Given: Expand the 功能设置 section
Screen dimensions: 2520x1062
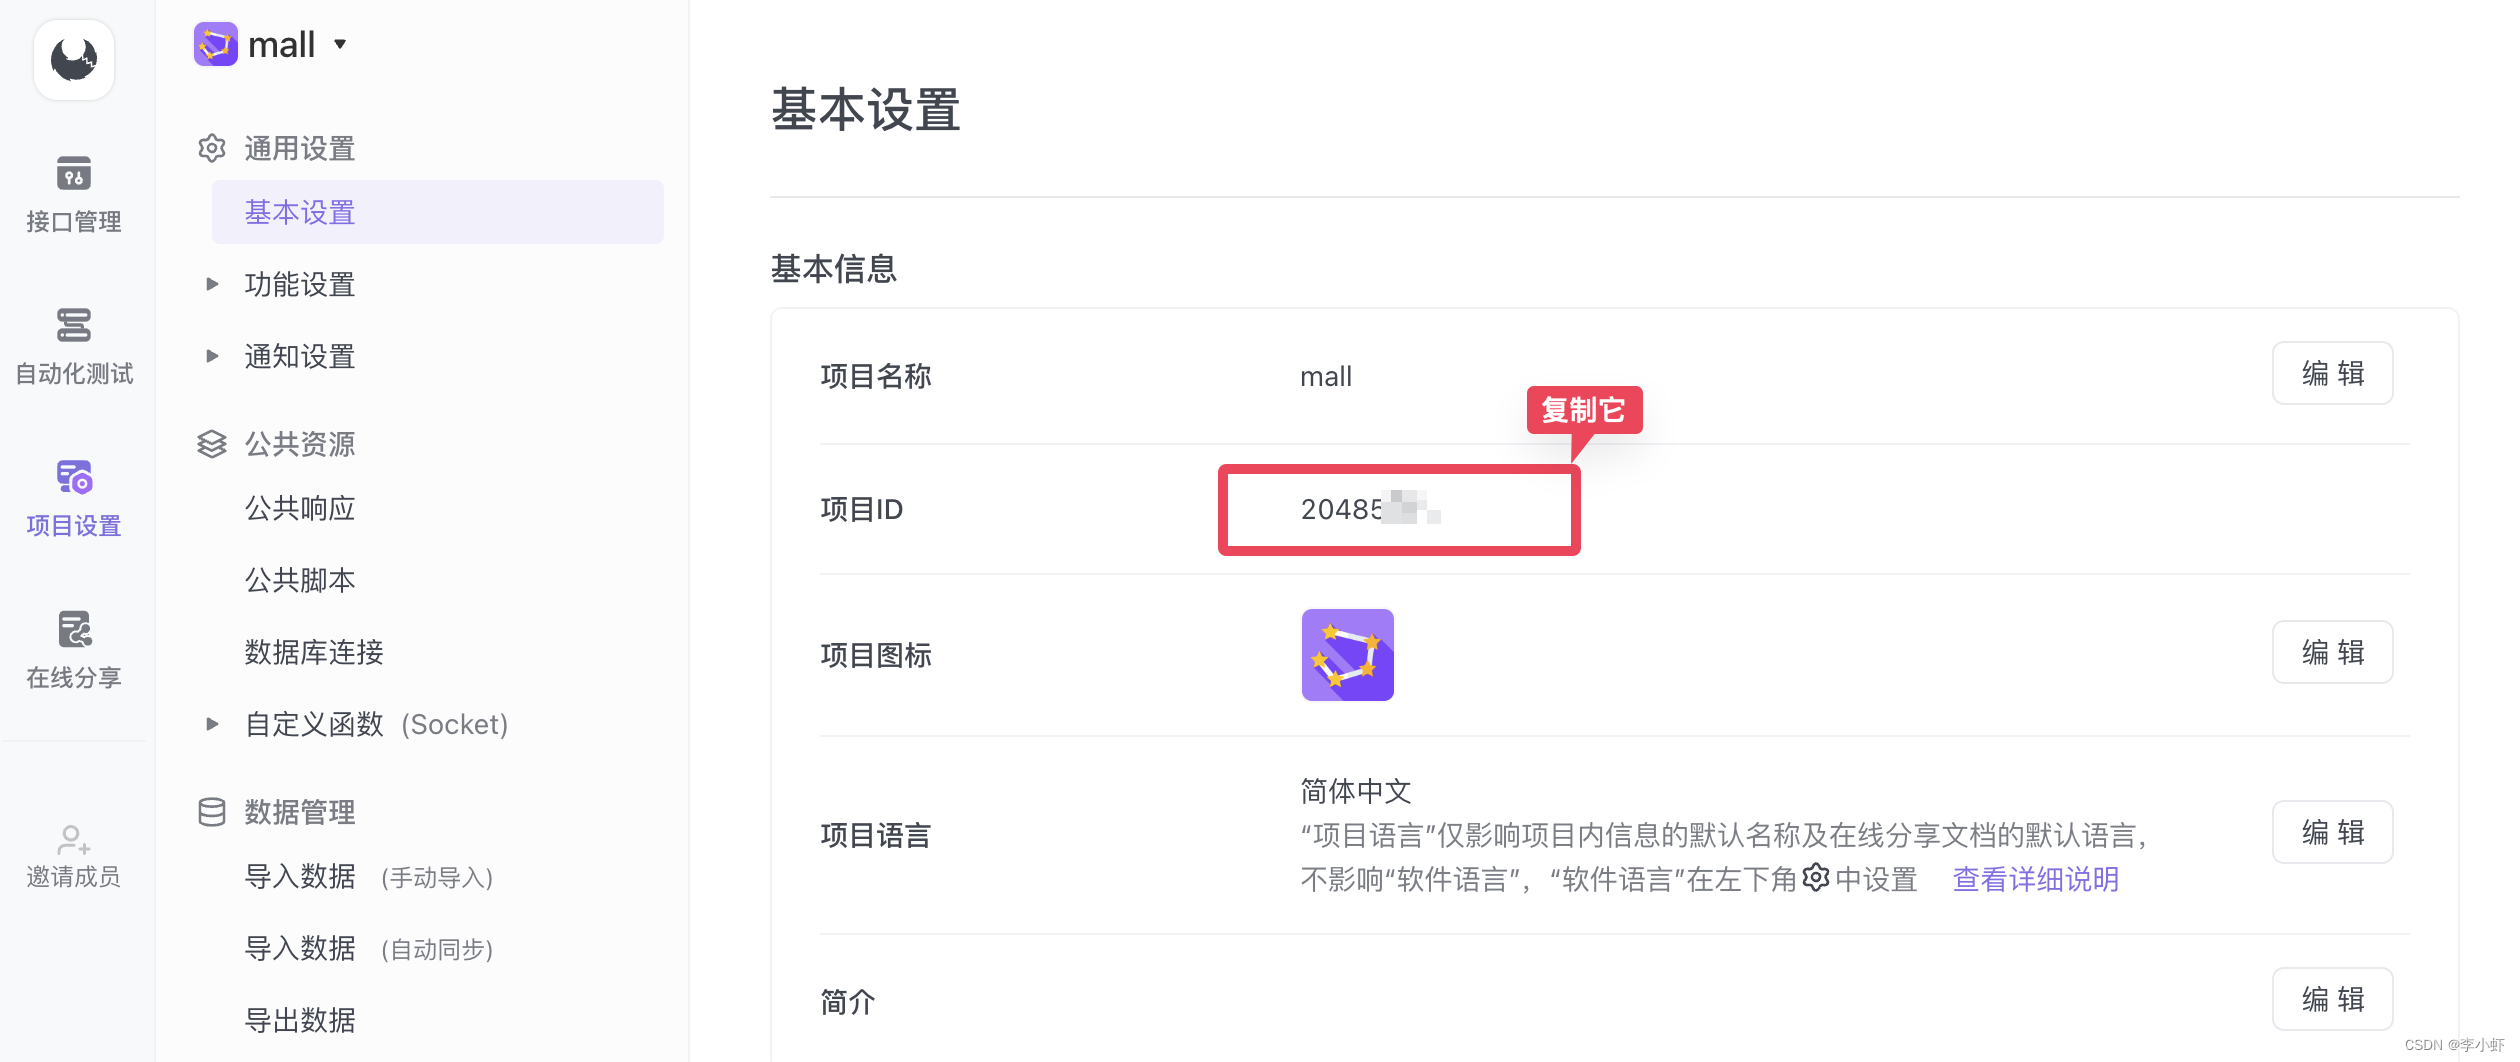Looking at the screenshot, I should [212, 284].
